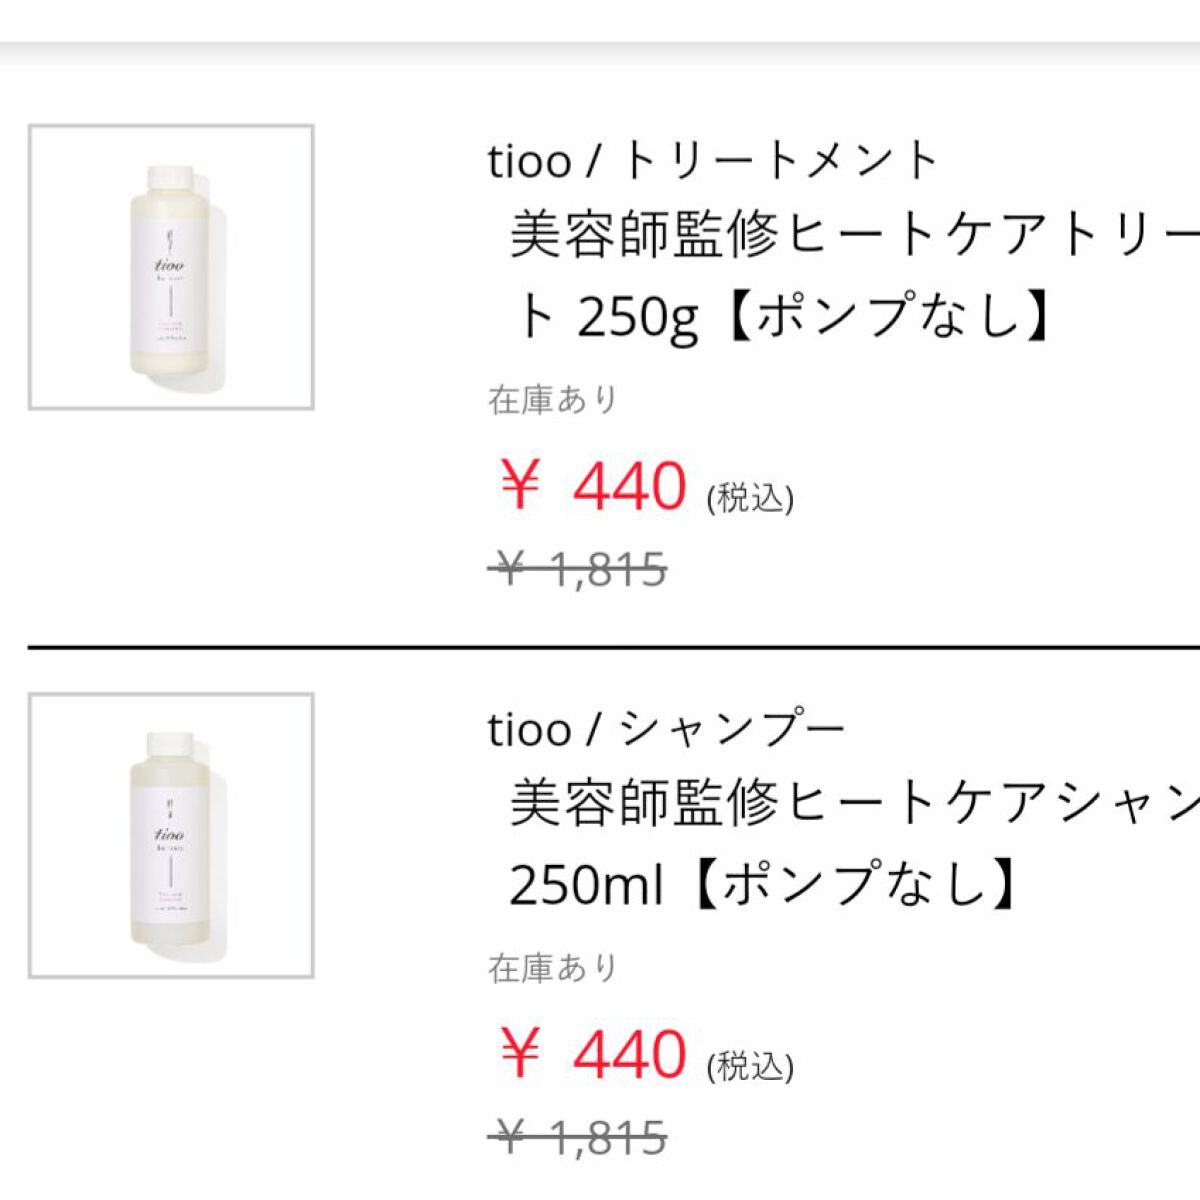Click the (税込) label beside the shampoo price
Viewport: 1200px width, 1200px height.
pyautogui.click(x=750, y=1066)
